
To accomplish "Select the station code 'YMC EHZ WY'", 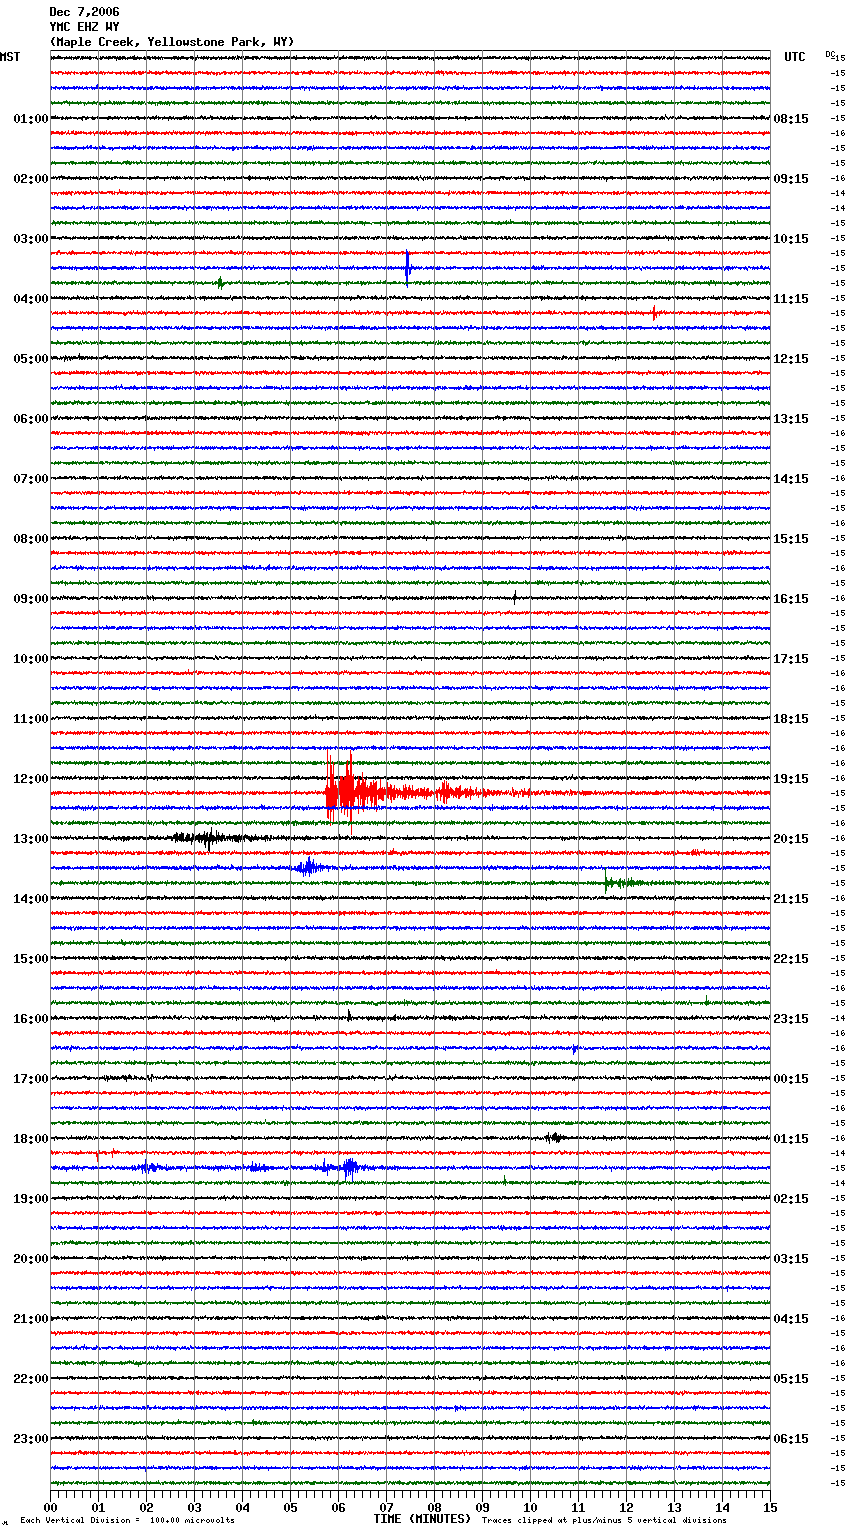I will (x=84, y=27).
